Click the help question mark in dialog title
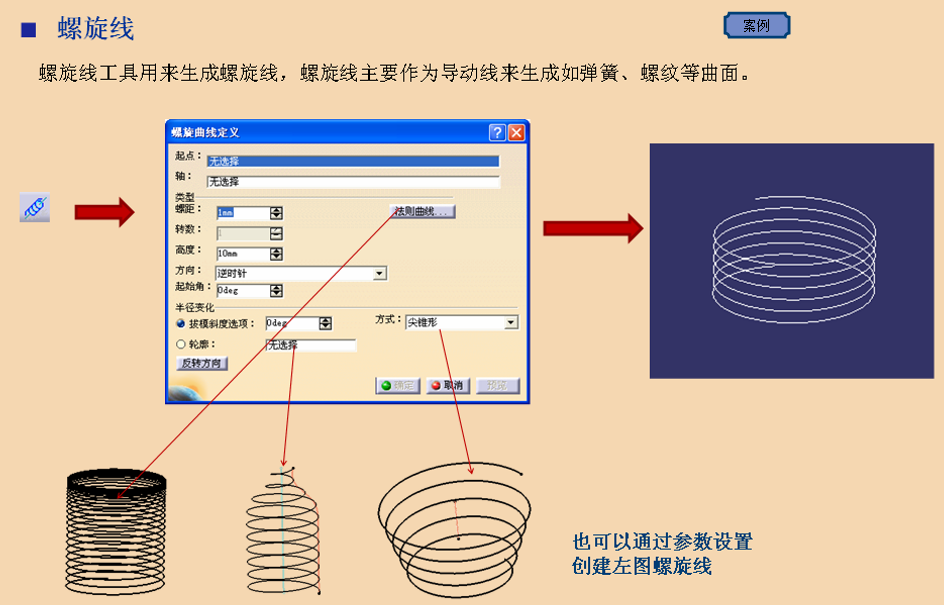Screen dimensions: 944x605 coord(497,132)
